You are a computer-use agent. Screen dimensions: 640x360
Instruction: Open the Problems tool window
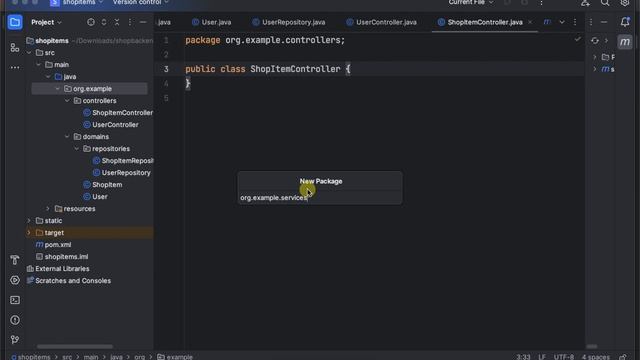point(15,320)
